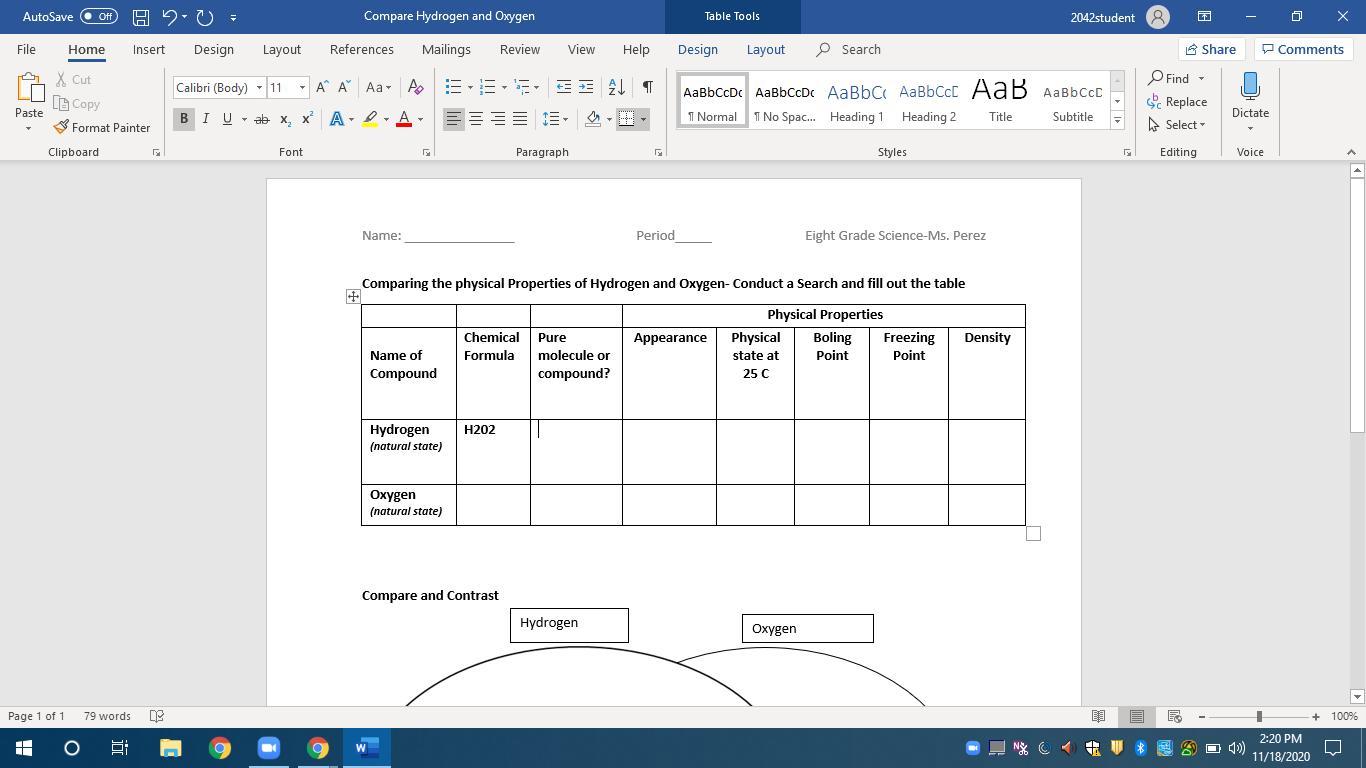Clear all formatting icon
Screen dimensions: 1366x768
point(416,87)
